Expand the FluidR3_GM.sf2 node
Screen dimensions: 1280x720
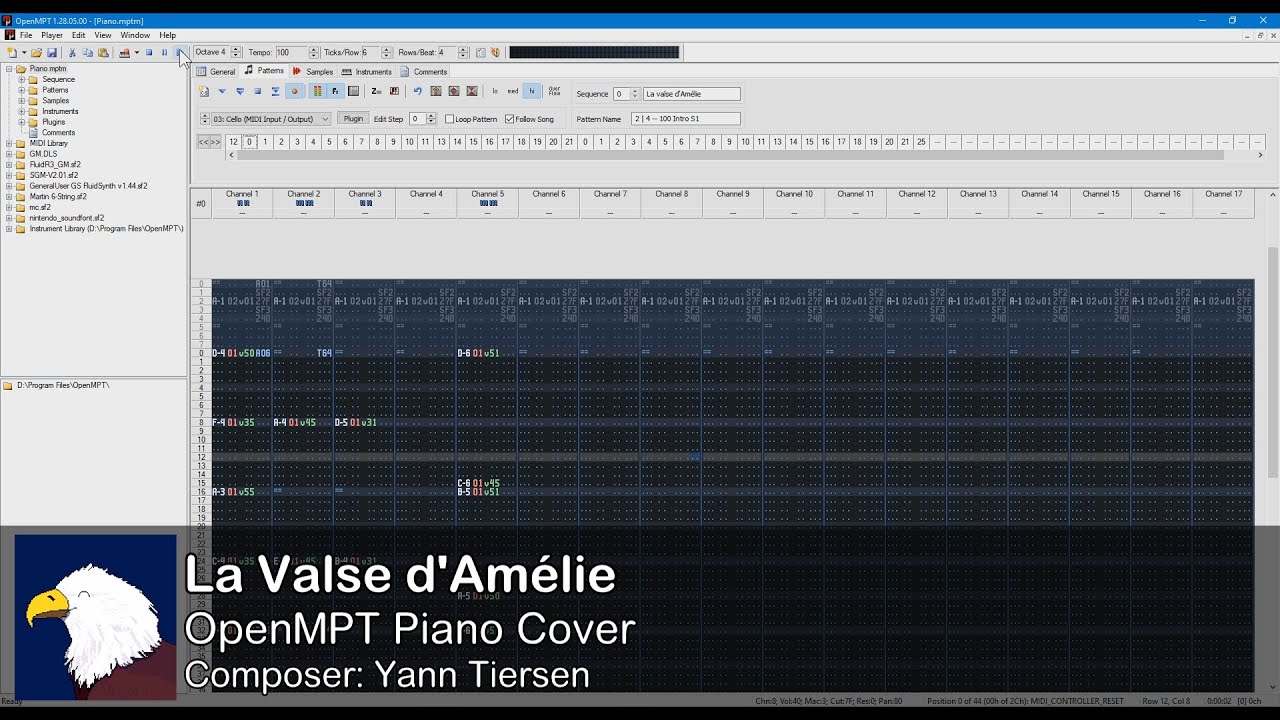[9, 164]
